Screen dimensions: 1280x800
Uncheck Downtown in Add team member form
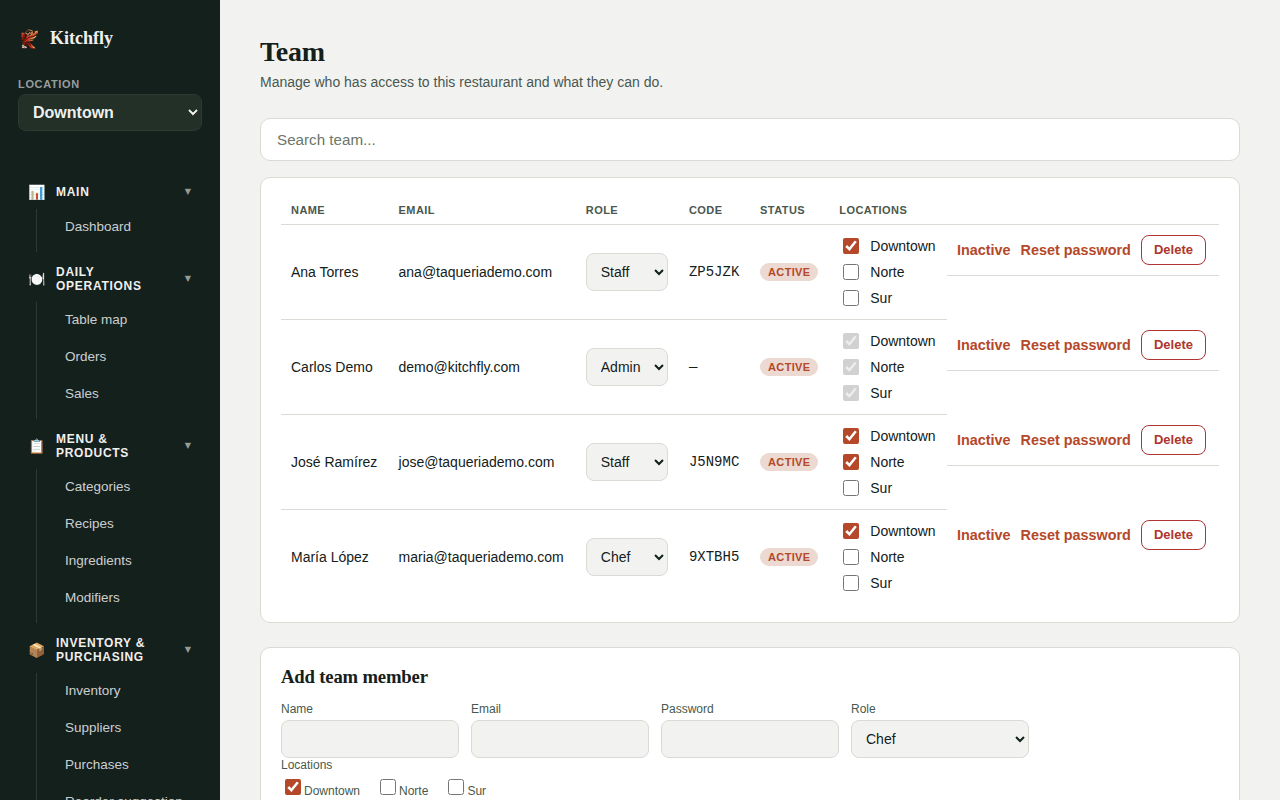[x=293, y=787]
